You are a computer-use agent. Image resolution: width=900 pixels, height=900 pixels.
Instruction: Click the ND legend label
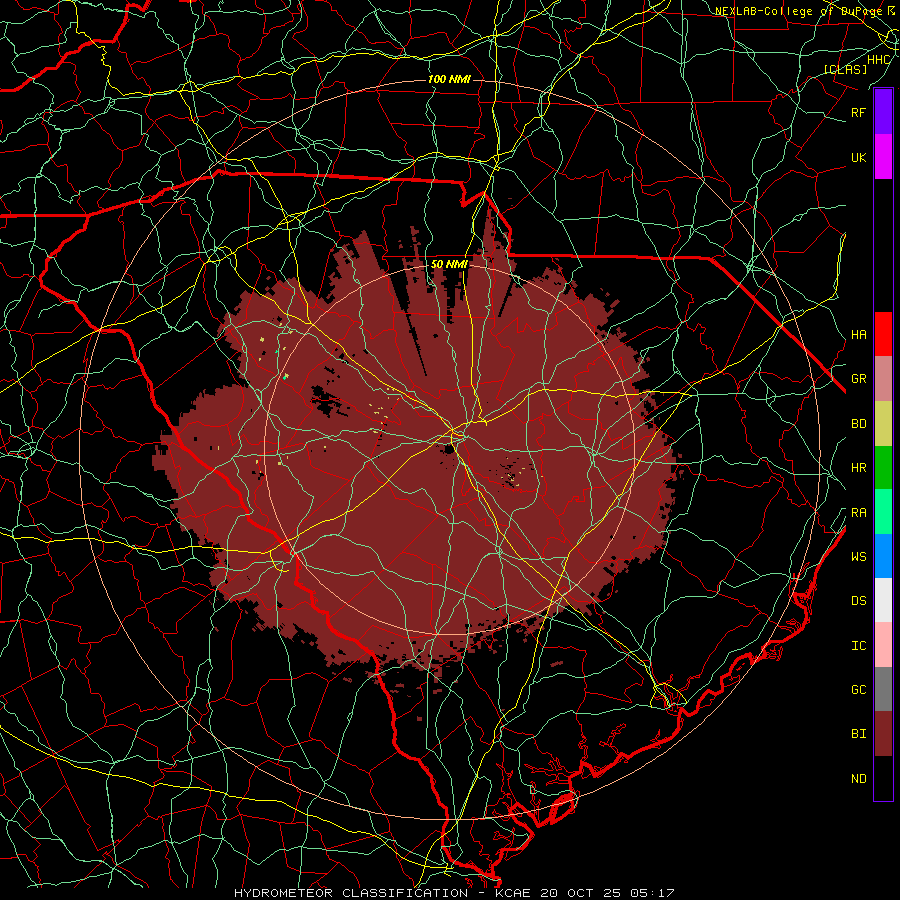858,779
